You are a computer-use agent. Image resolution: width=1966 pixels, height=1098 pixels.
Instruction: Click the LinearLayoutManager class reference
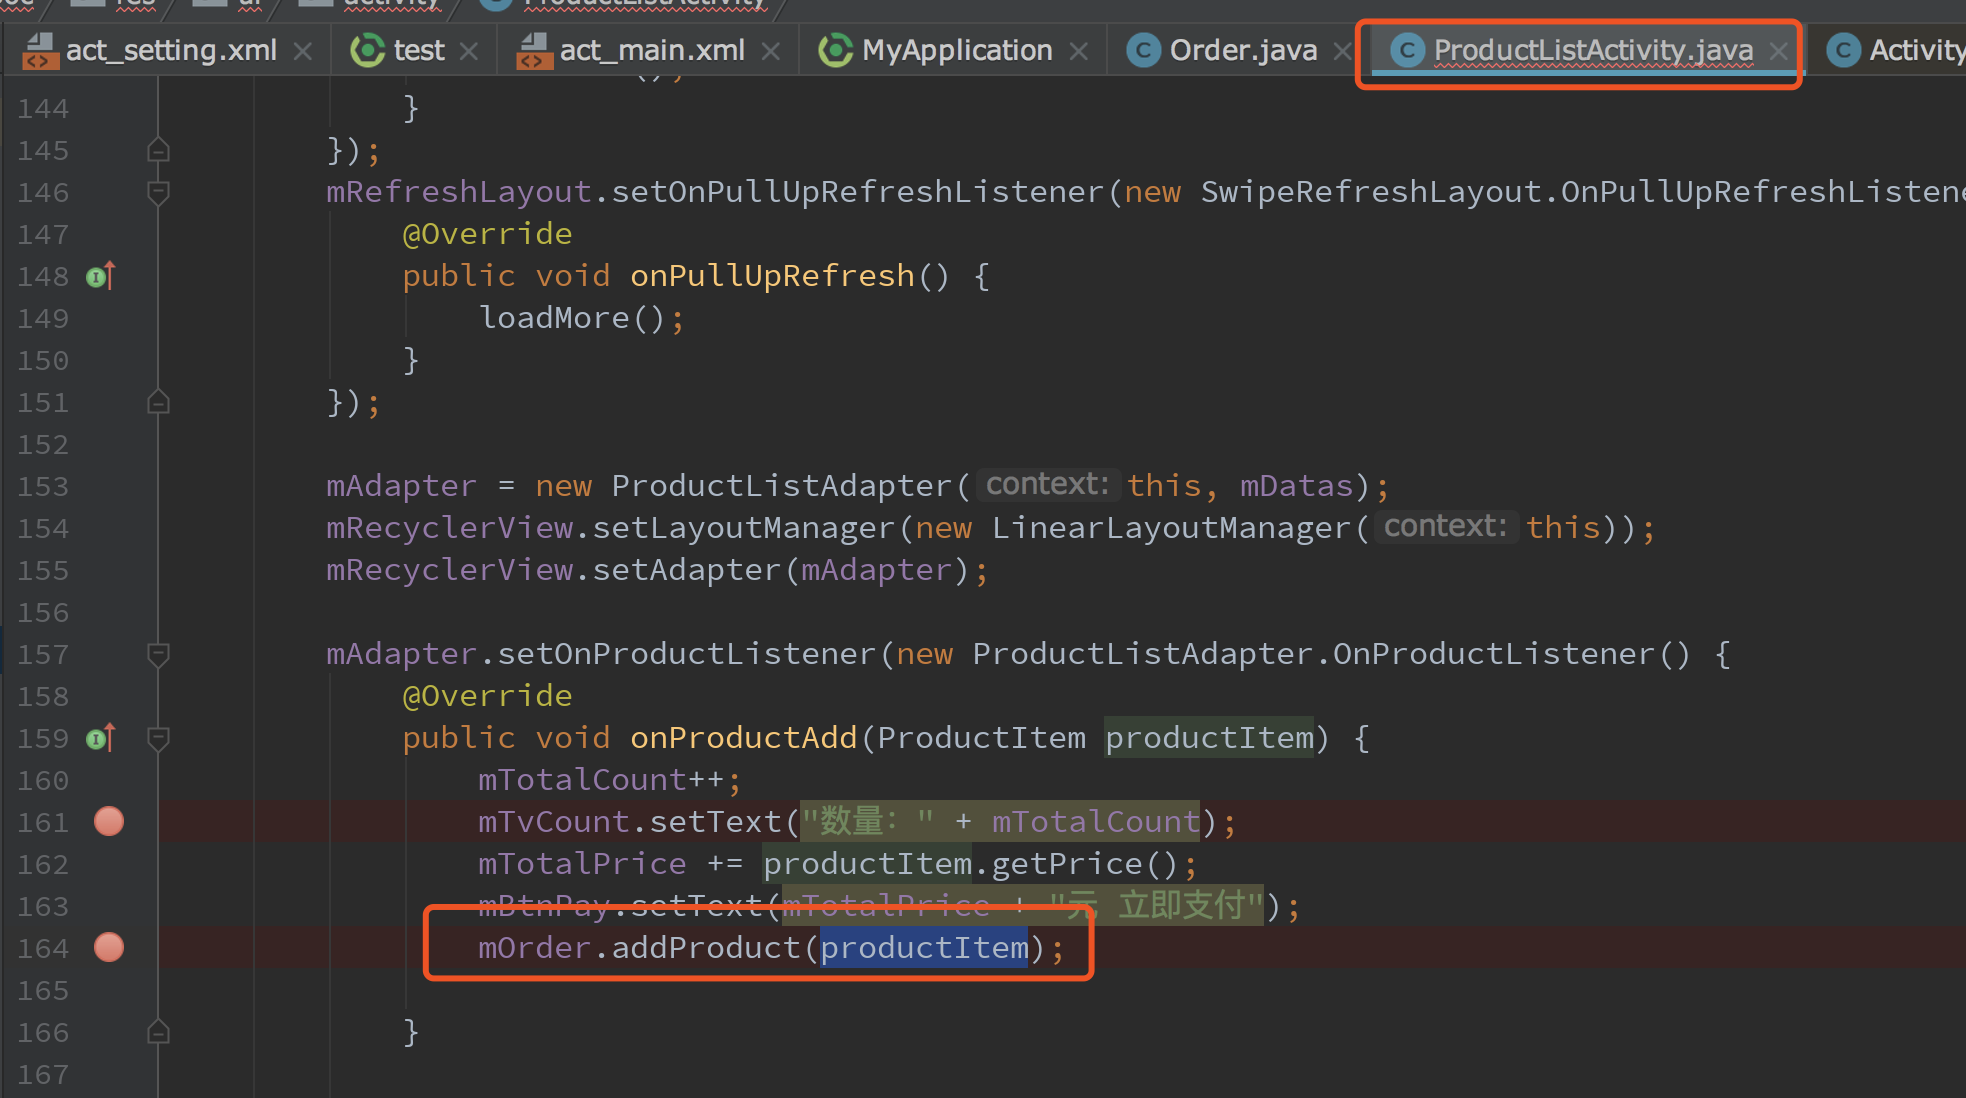(1171, 528)
